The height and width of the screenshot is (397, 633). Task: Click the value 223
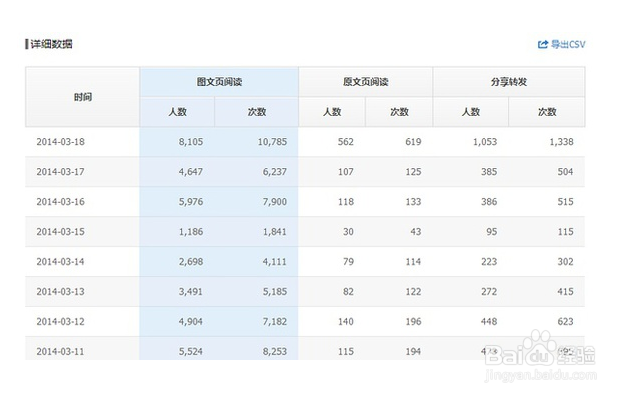[x=489, y=262]
